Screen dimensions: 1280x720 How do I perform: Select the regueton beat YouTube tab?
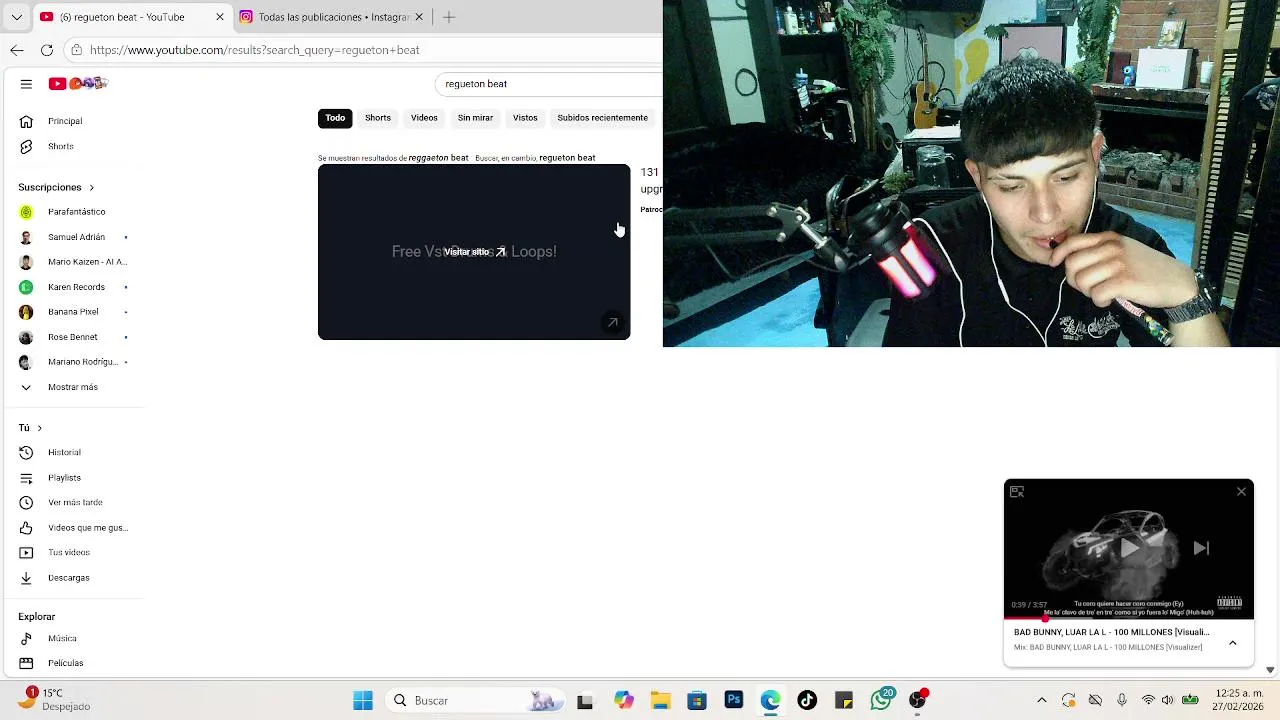pyautogui.click(x=132, y=17)
